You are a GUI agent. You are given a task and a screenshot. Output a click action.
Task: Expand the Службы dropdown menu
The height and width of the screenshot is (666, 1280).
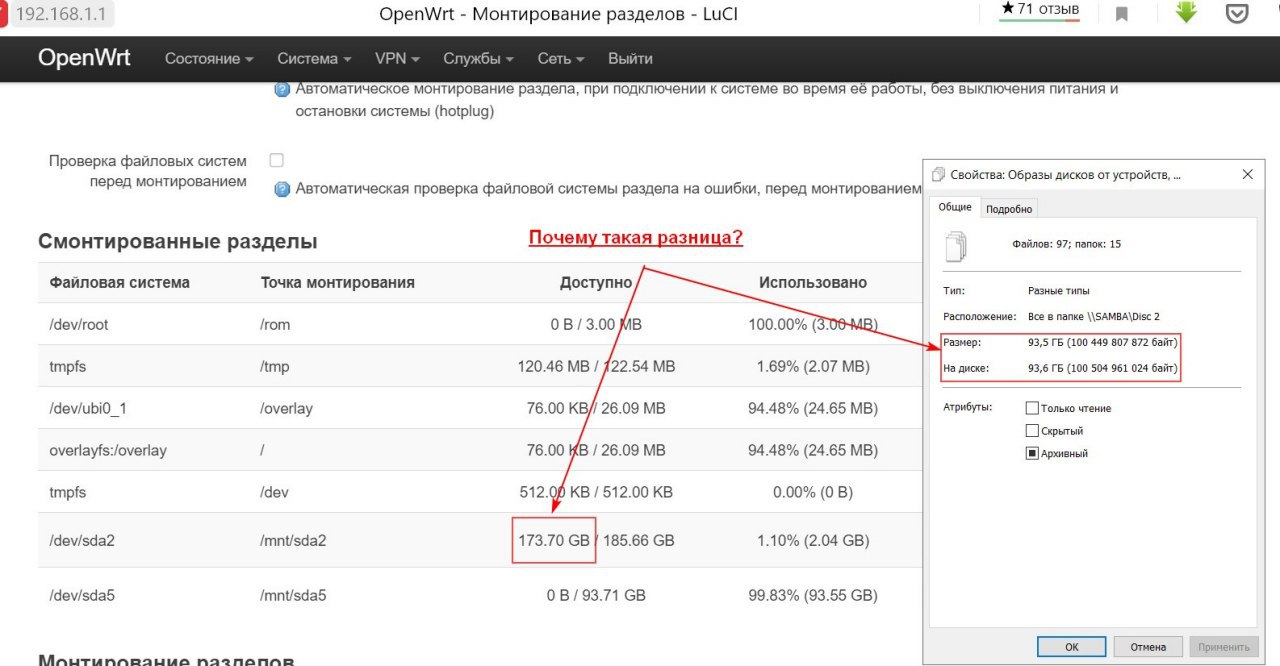(478, 59)
